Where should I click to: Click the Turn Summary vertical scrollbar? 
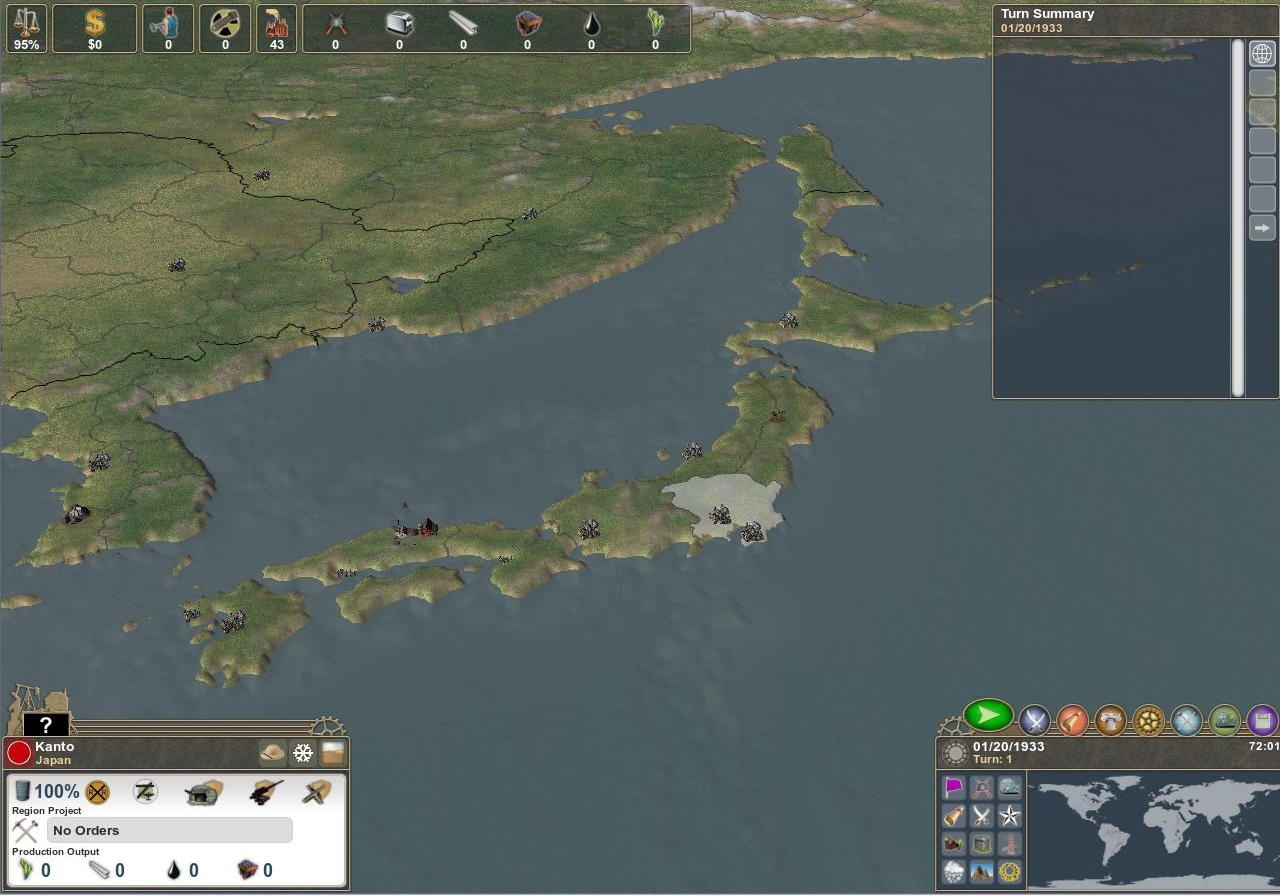[x=1238, y=217]
